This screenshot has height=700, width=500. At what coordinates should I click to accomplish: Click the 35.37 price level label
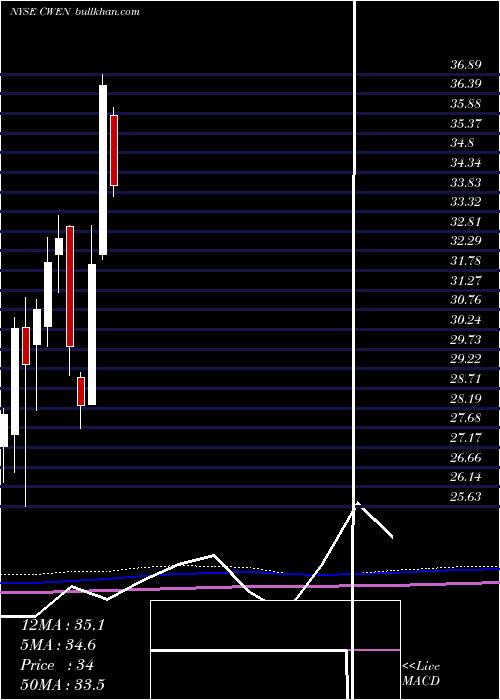click(x=466, y=124)
